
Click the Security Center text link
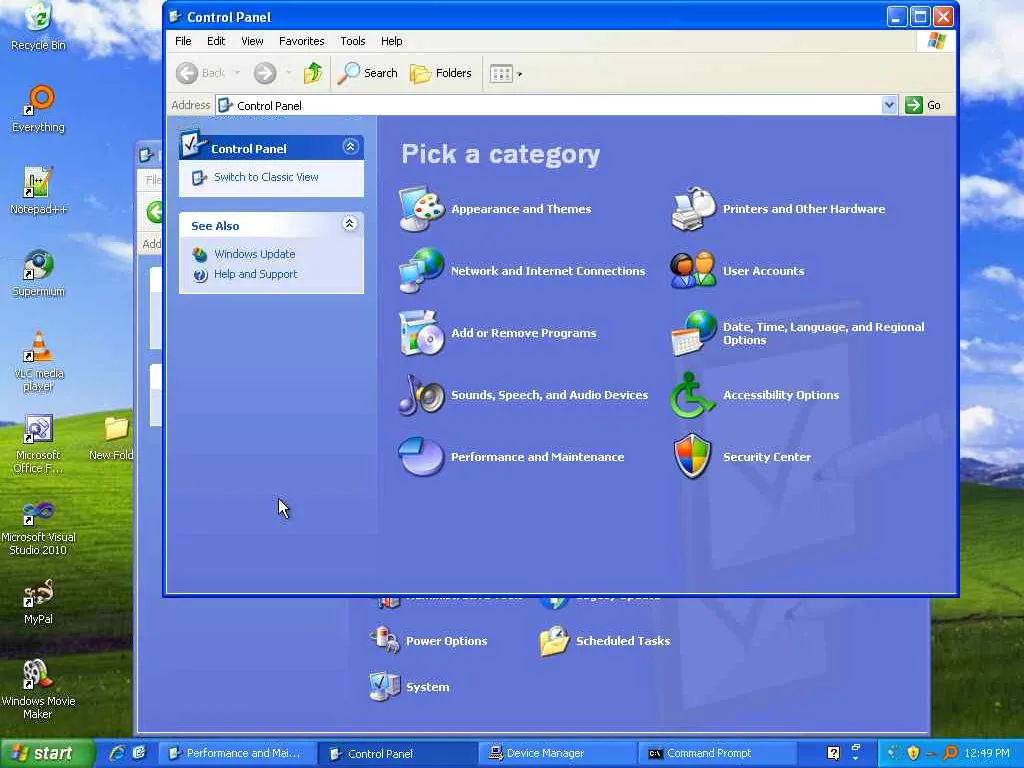point(767,457)
